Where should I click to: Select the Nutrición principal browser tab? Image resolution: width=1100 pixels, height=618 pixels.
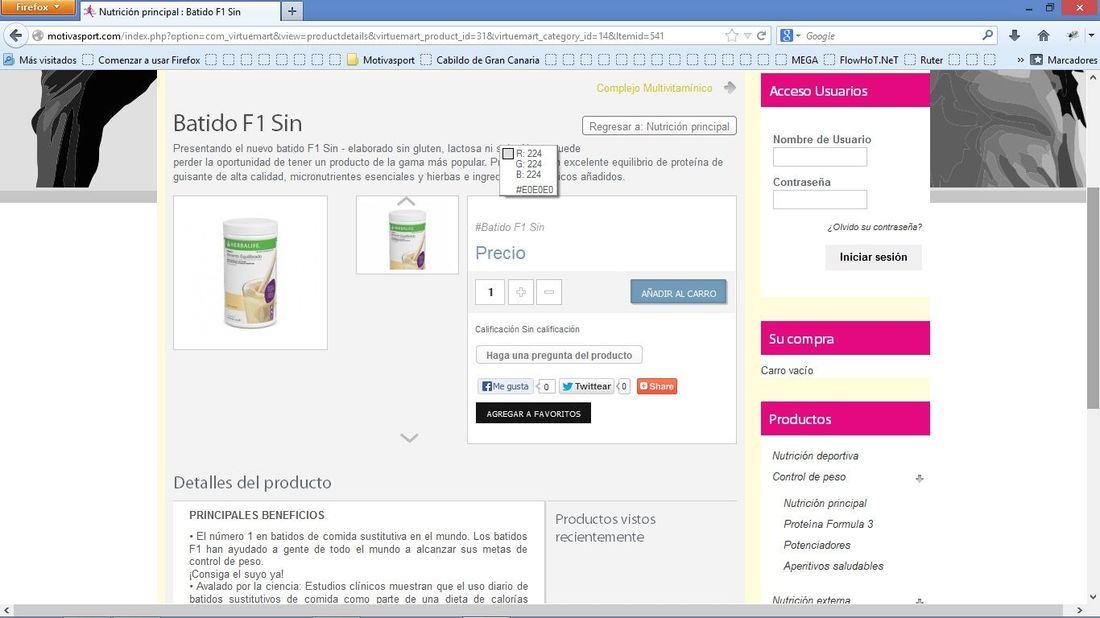[180, 11]
